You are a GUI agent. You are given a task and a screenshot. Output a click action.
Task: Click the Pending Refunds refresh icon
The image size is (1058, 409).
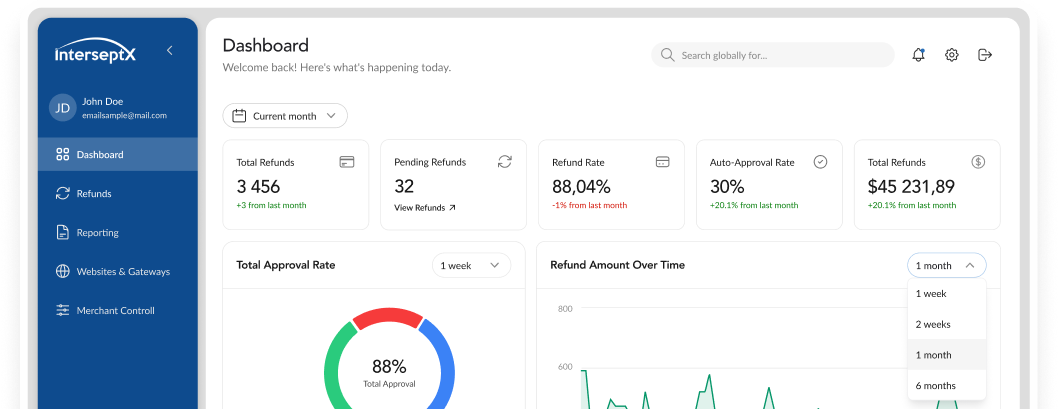[505, 162]
